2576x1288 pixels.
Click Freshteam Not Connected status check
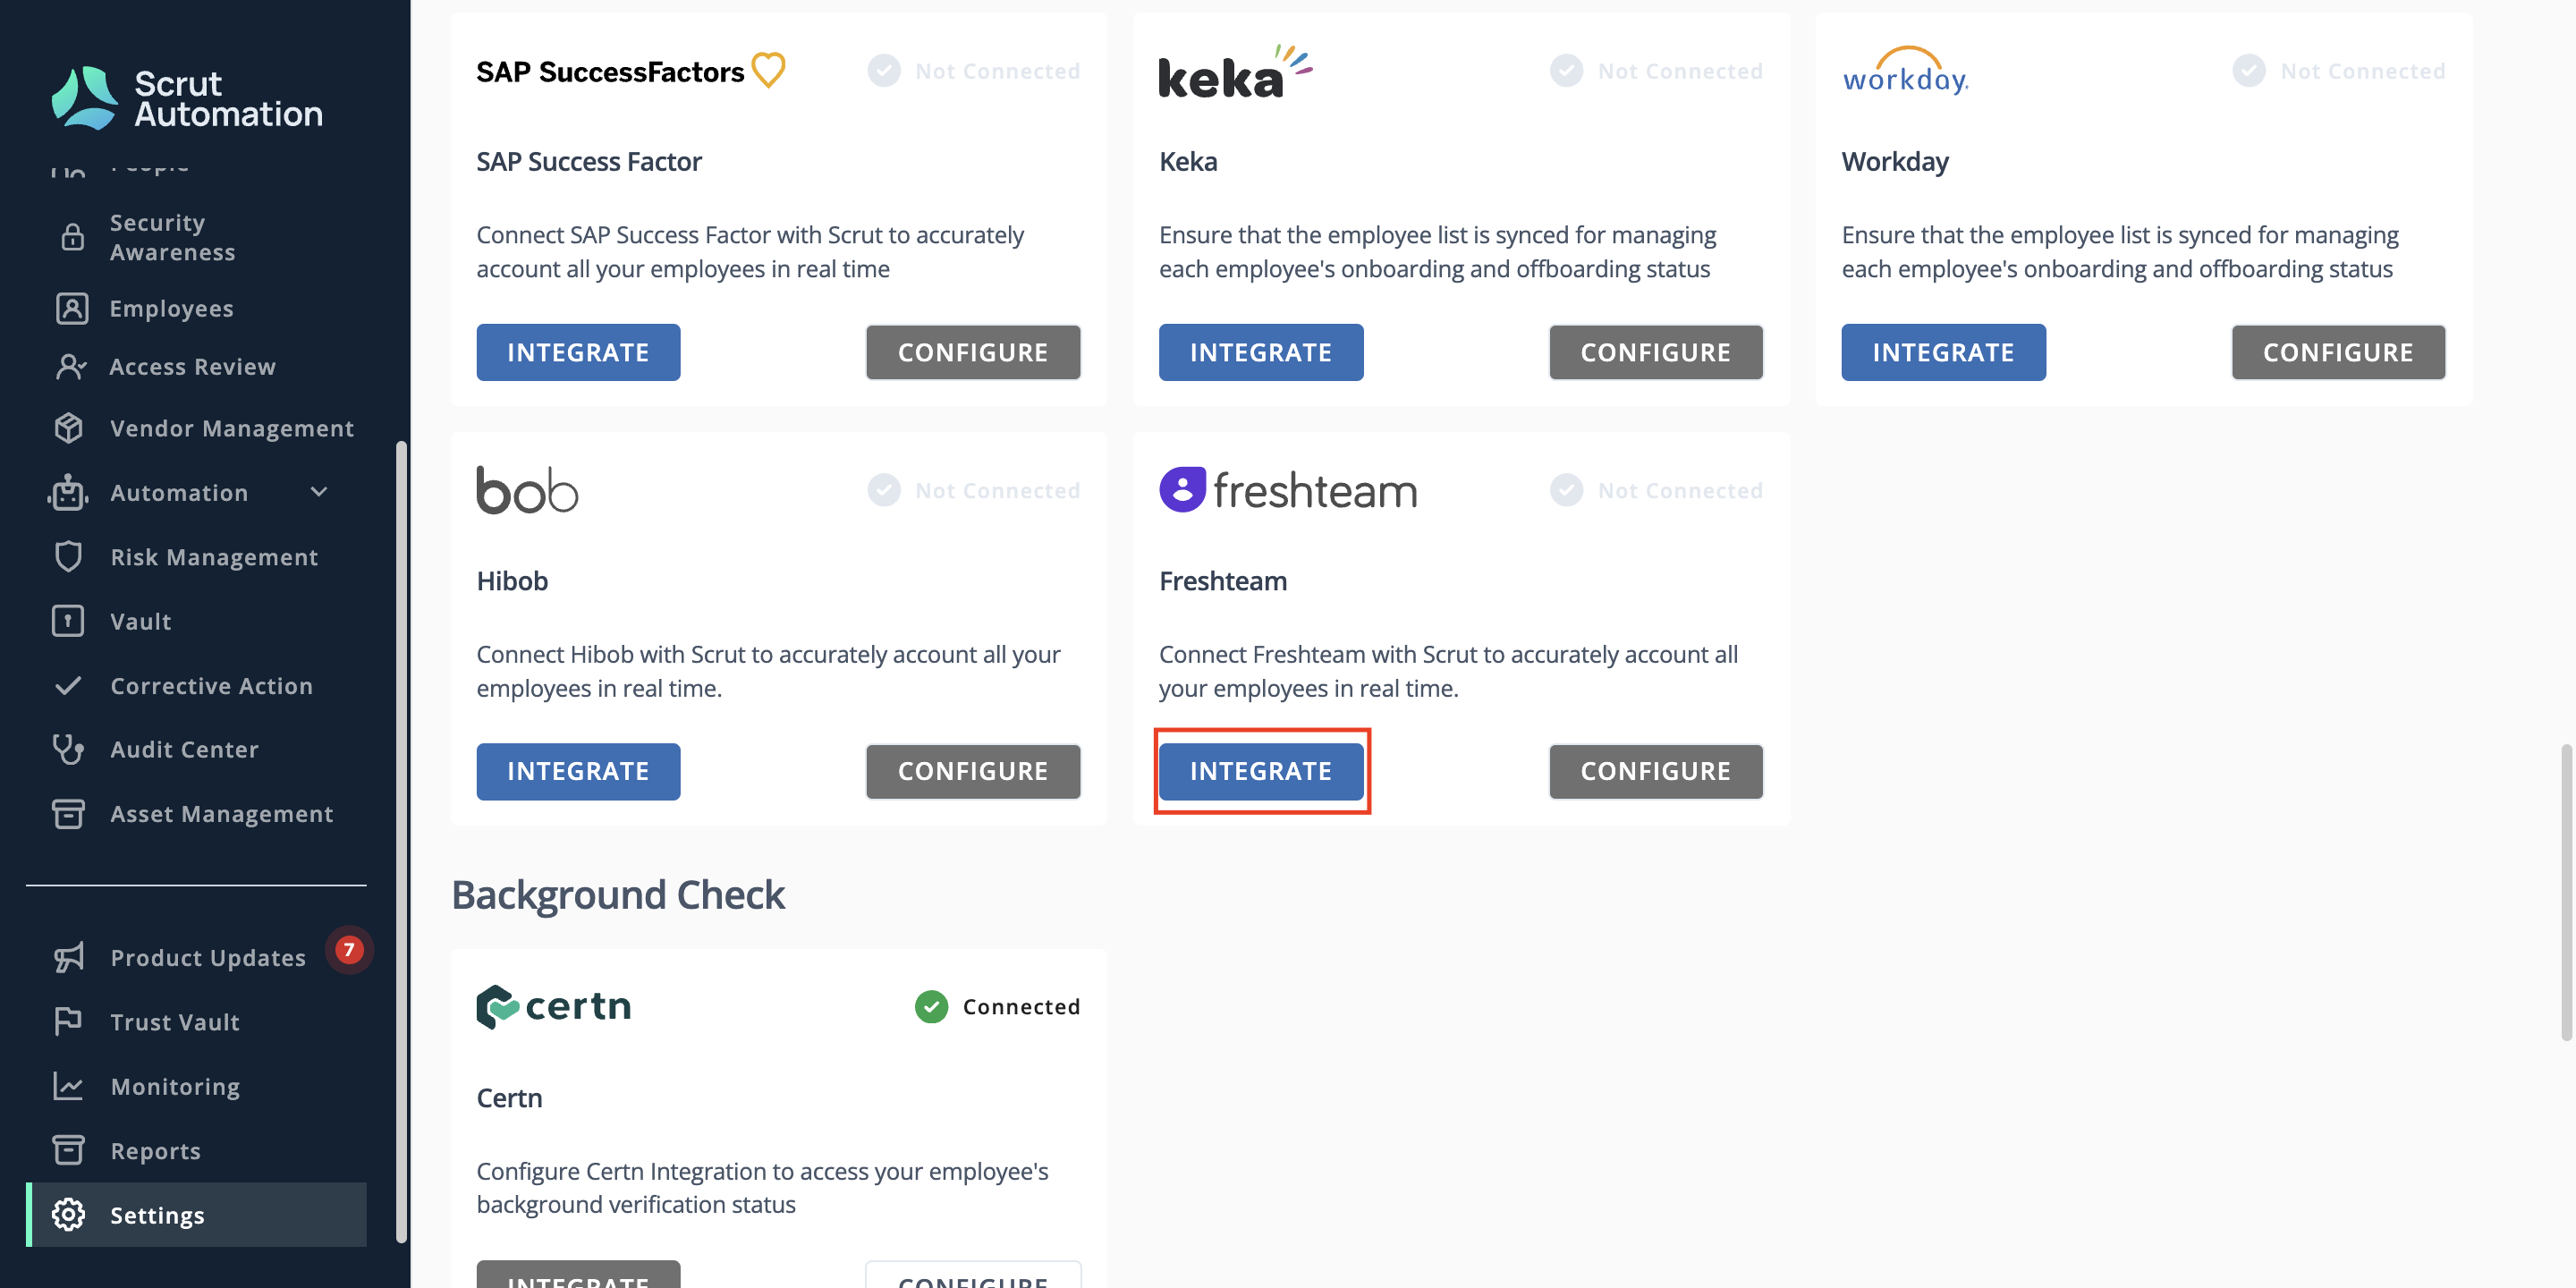(1566, 490)
